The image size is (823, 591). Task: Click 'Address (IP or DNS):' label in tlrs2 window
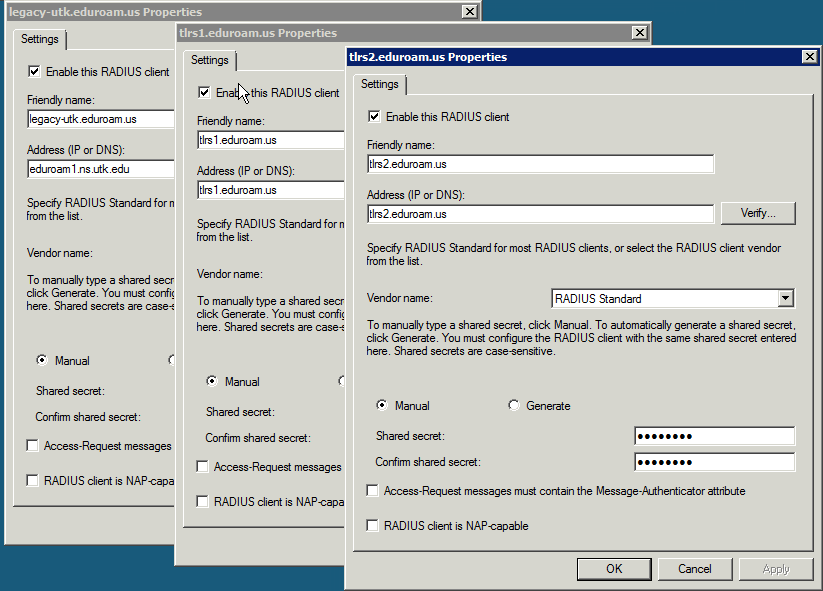[x=416, y=195]
